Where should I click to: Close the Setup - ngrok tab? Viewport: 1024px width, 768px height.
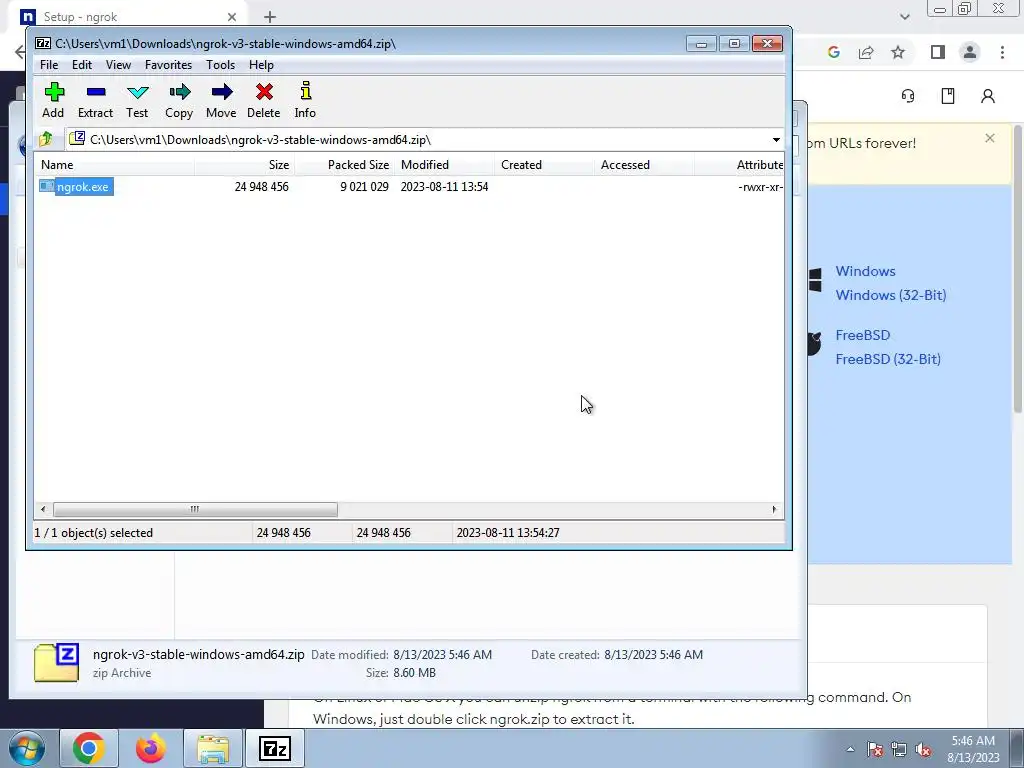[x=232, y=17]
